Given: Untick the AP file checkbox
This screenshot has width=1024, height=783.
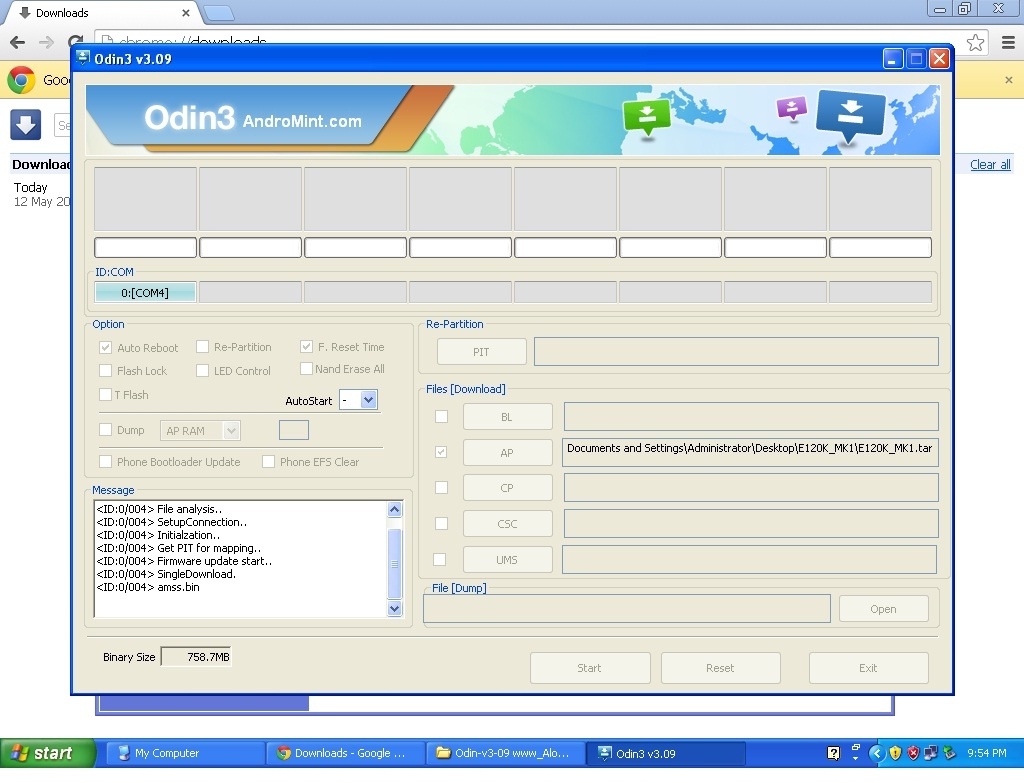Looking at the screenshot, I should click(x=441, y=452).
